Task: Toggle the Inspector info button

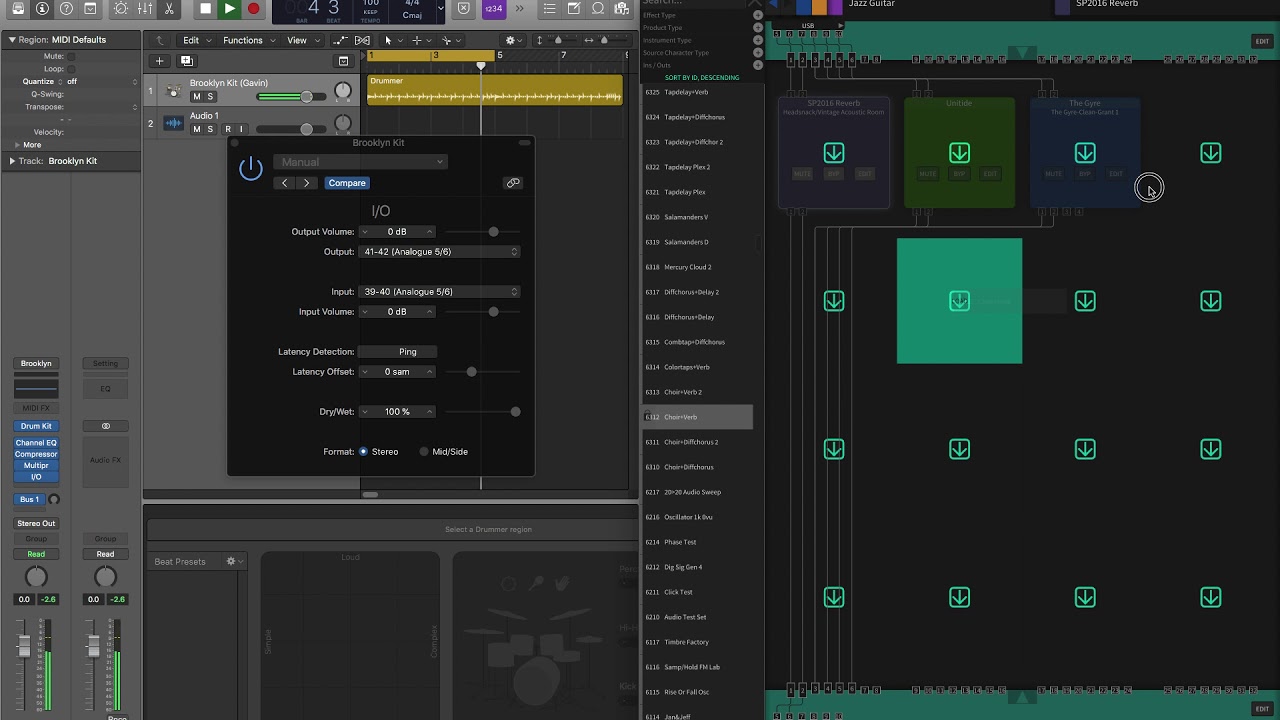Action: (42, 9)
